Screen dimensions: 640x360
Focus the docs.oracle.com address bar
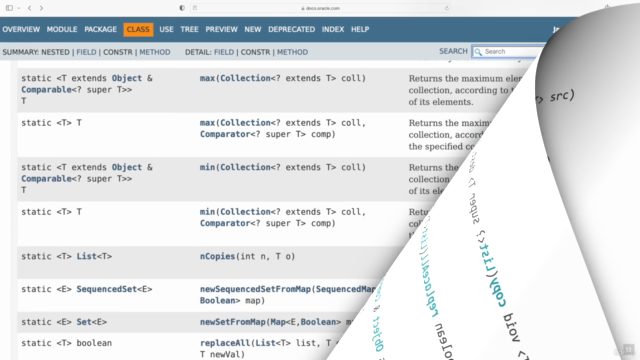pyautogui.click(x=320, y=8)
